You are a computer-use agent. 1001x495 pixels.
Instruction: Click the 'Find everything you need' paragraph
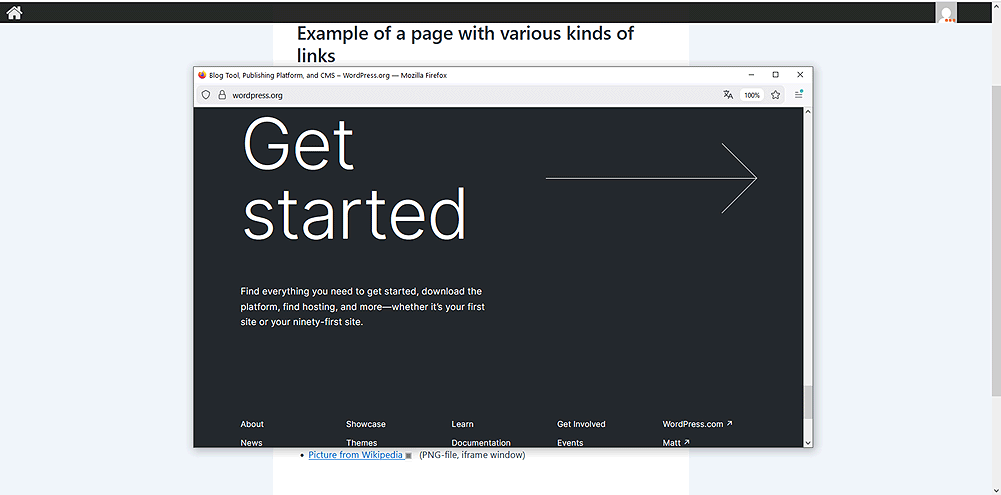click(363, 307)
